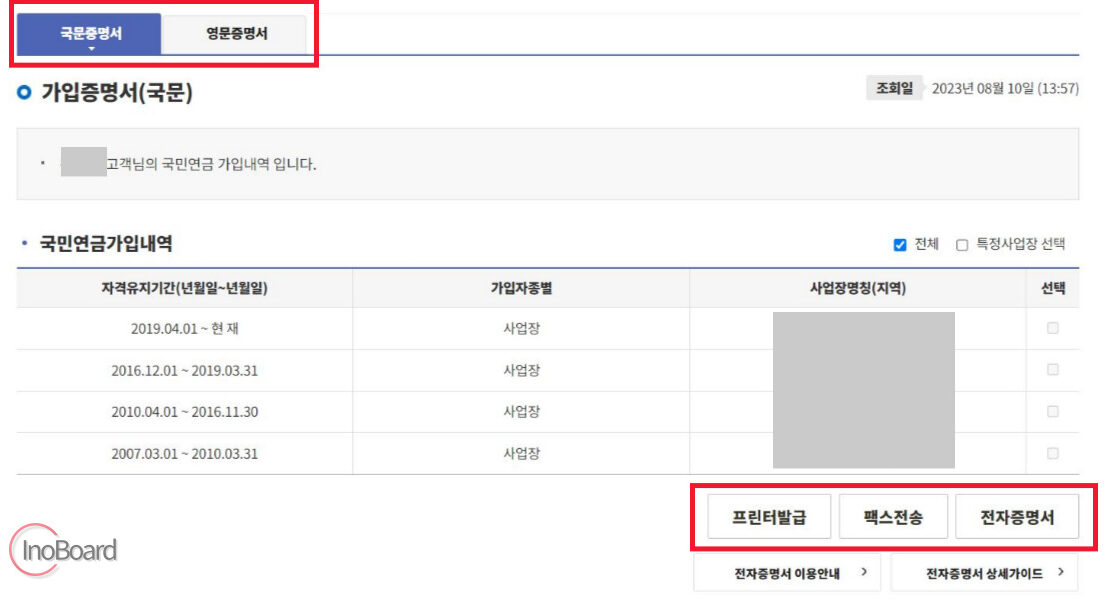Screen dimensions: 1112x600
Task: Toggle the 전체 checkbox
Action: (899, 245)
